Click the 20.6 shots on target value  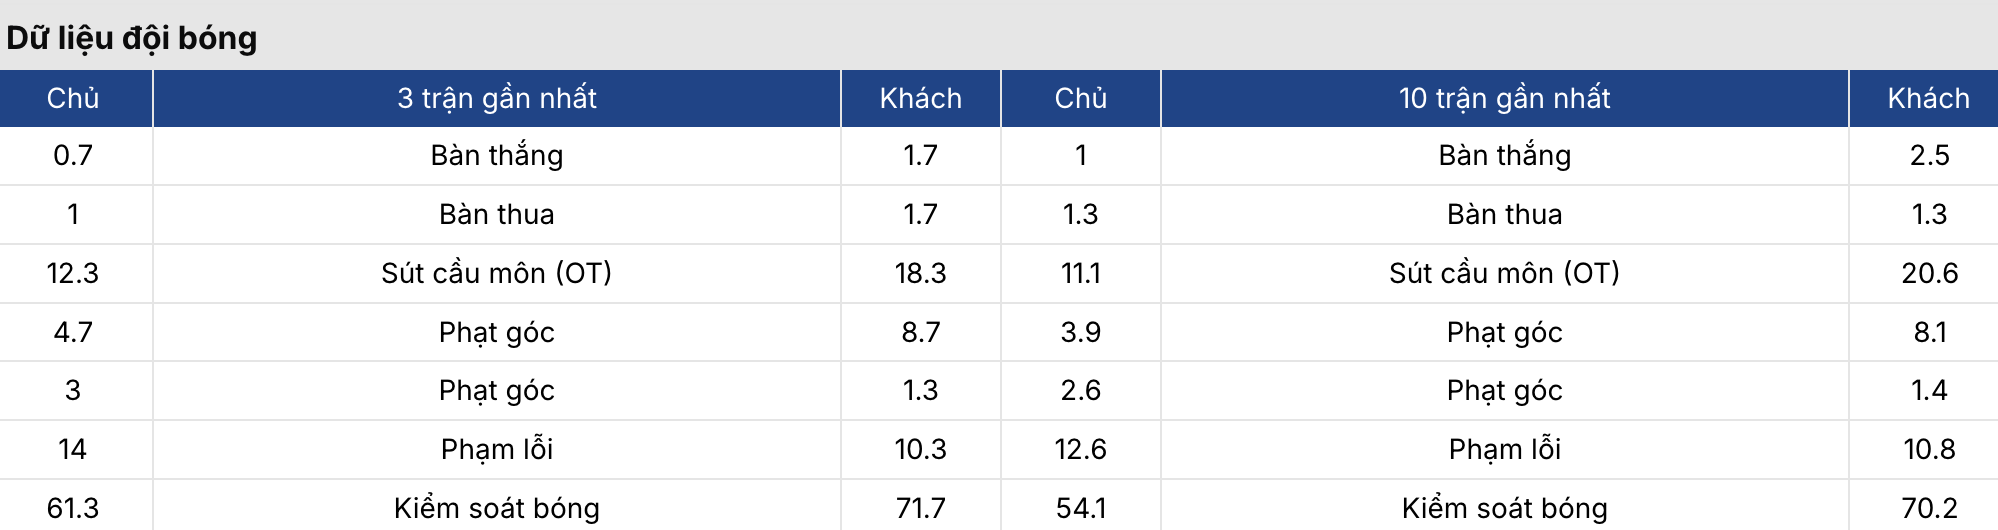click(1929, 273)
